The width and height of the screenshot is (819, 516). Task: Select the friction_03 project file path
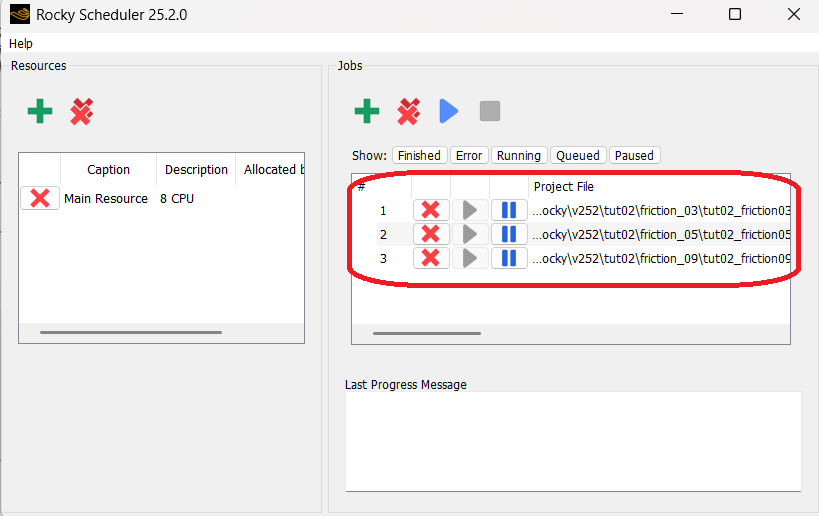click(x=661, y=210)
